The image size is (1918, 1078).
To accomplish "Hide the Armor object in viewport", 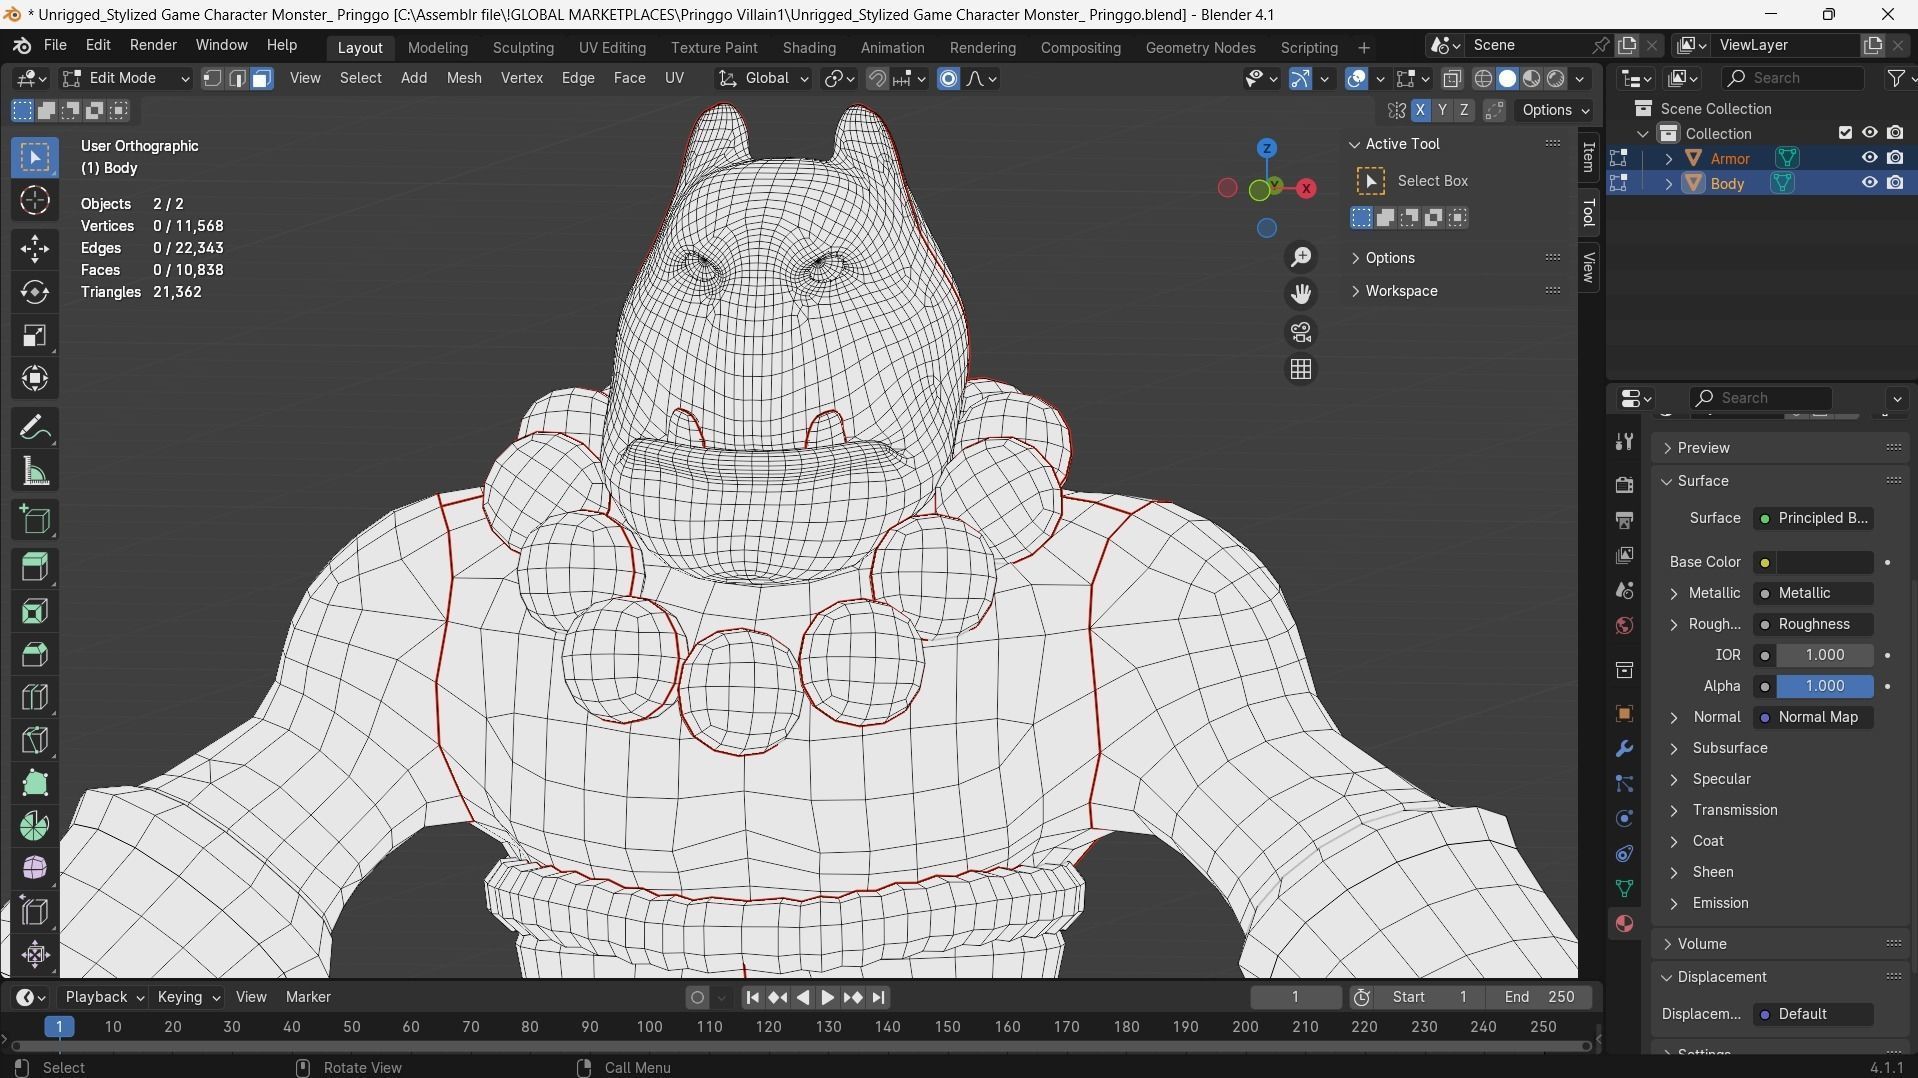I will [x=1869, y=158].
